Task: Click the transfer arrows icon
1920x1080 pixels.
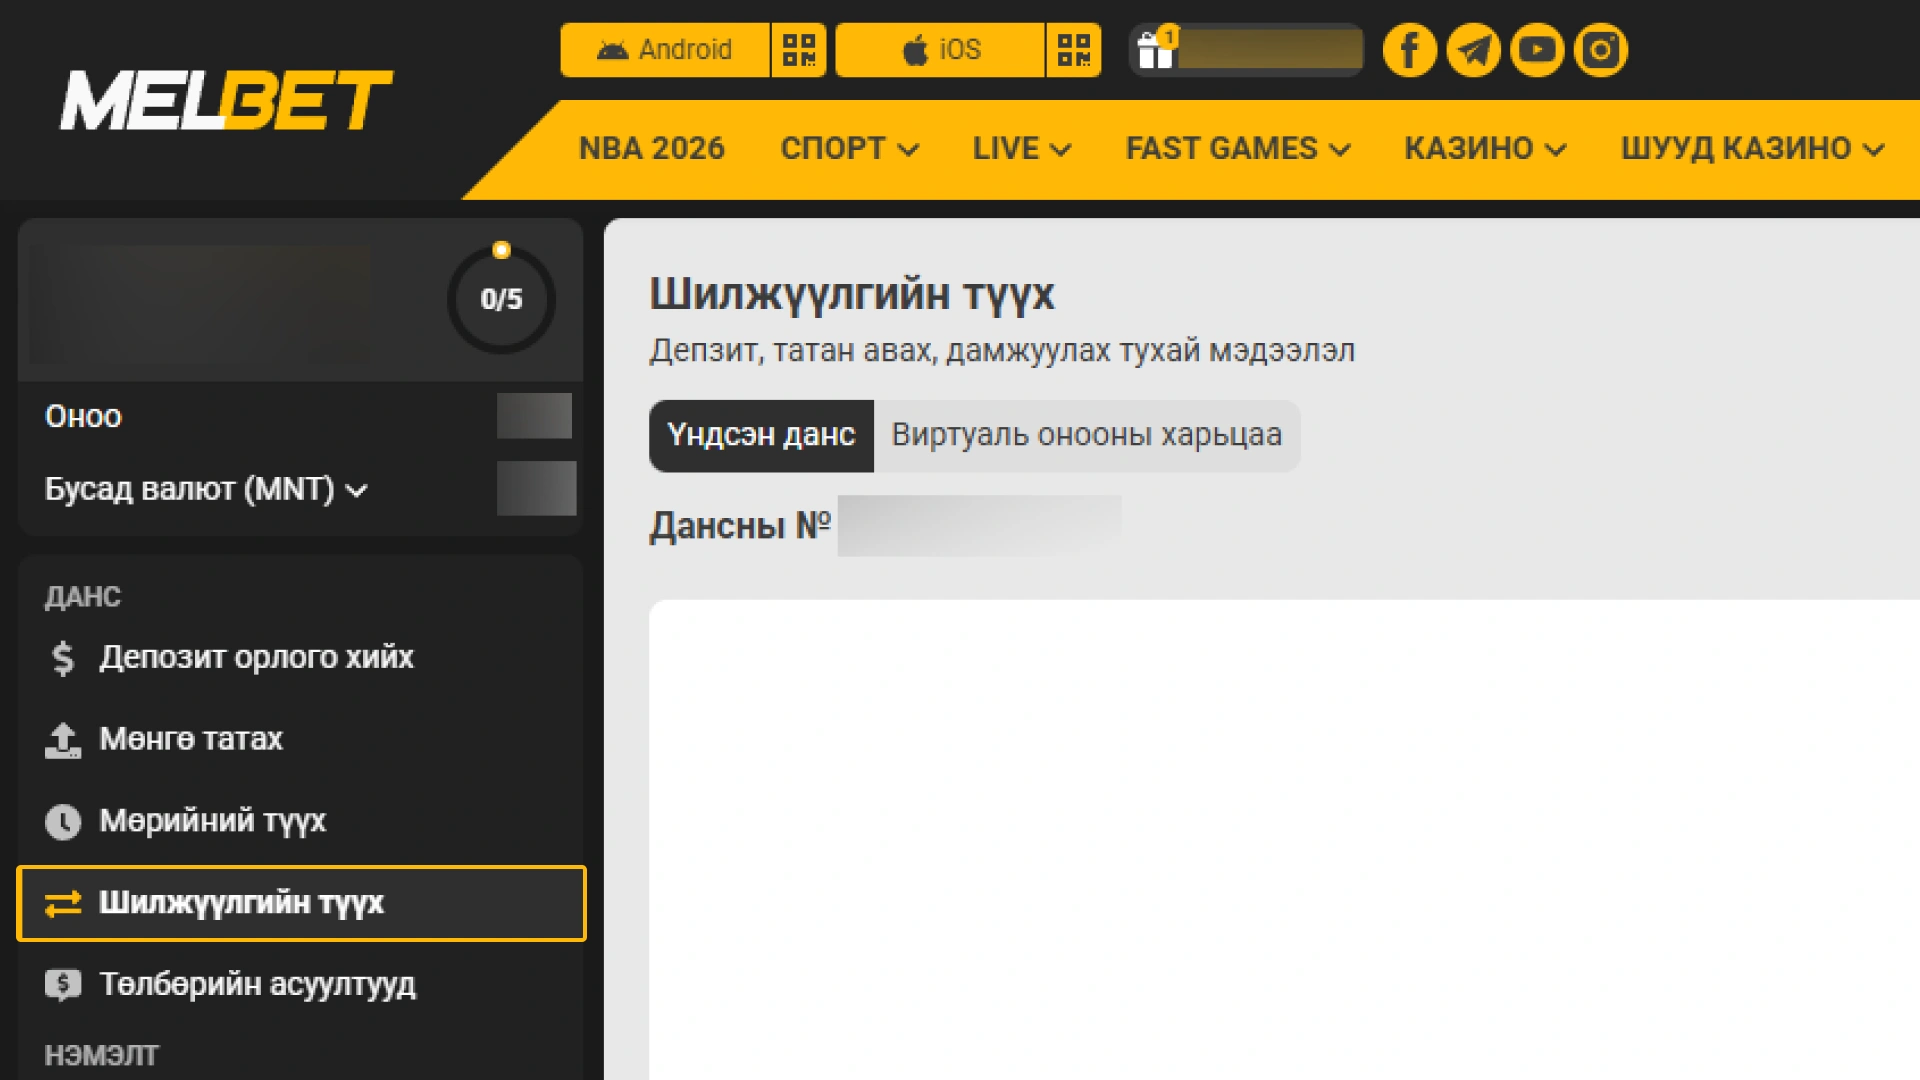Action: [63, 904]
